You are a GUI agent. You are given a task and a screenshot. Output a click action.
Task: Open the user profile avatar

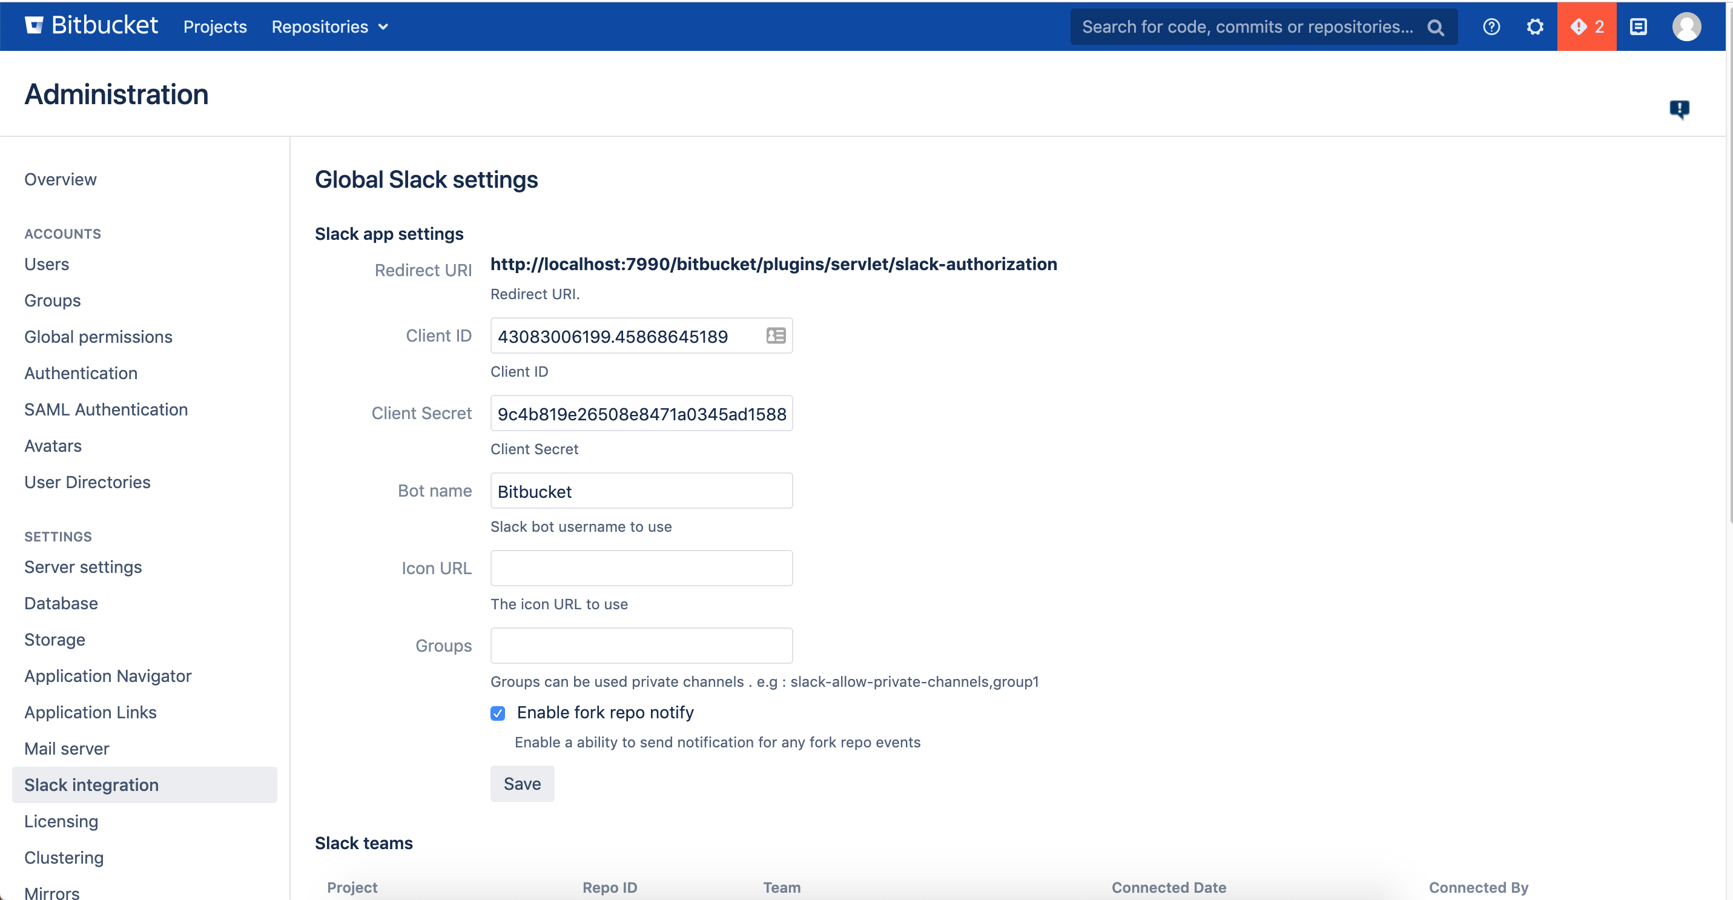(x=1686, y=27)
